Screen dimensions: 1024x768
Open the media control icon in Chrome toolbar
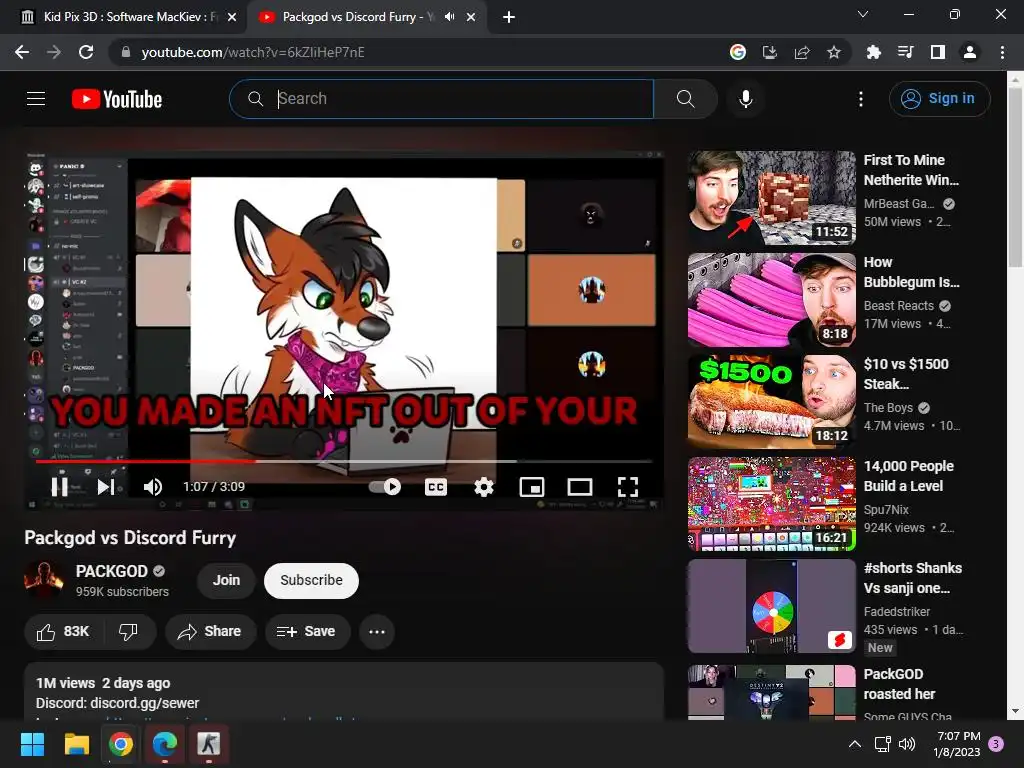pos(905,52)
